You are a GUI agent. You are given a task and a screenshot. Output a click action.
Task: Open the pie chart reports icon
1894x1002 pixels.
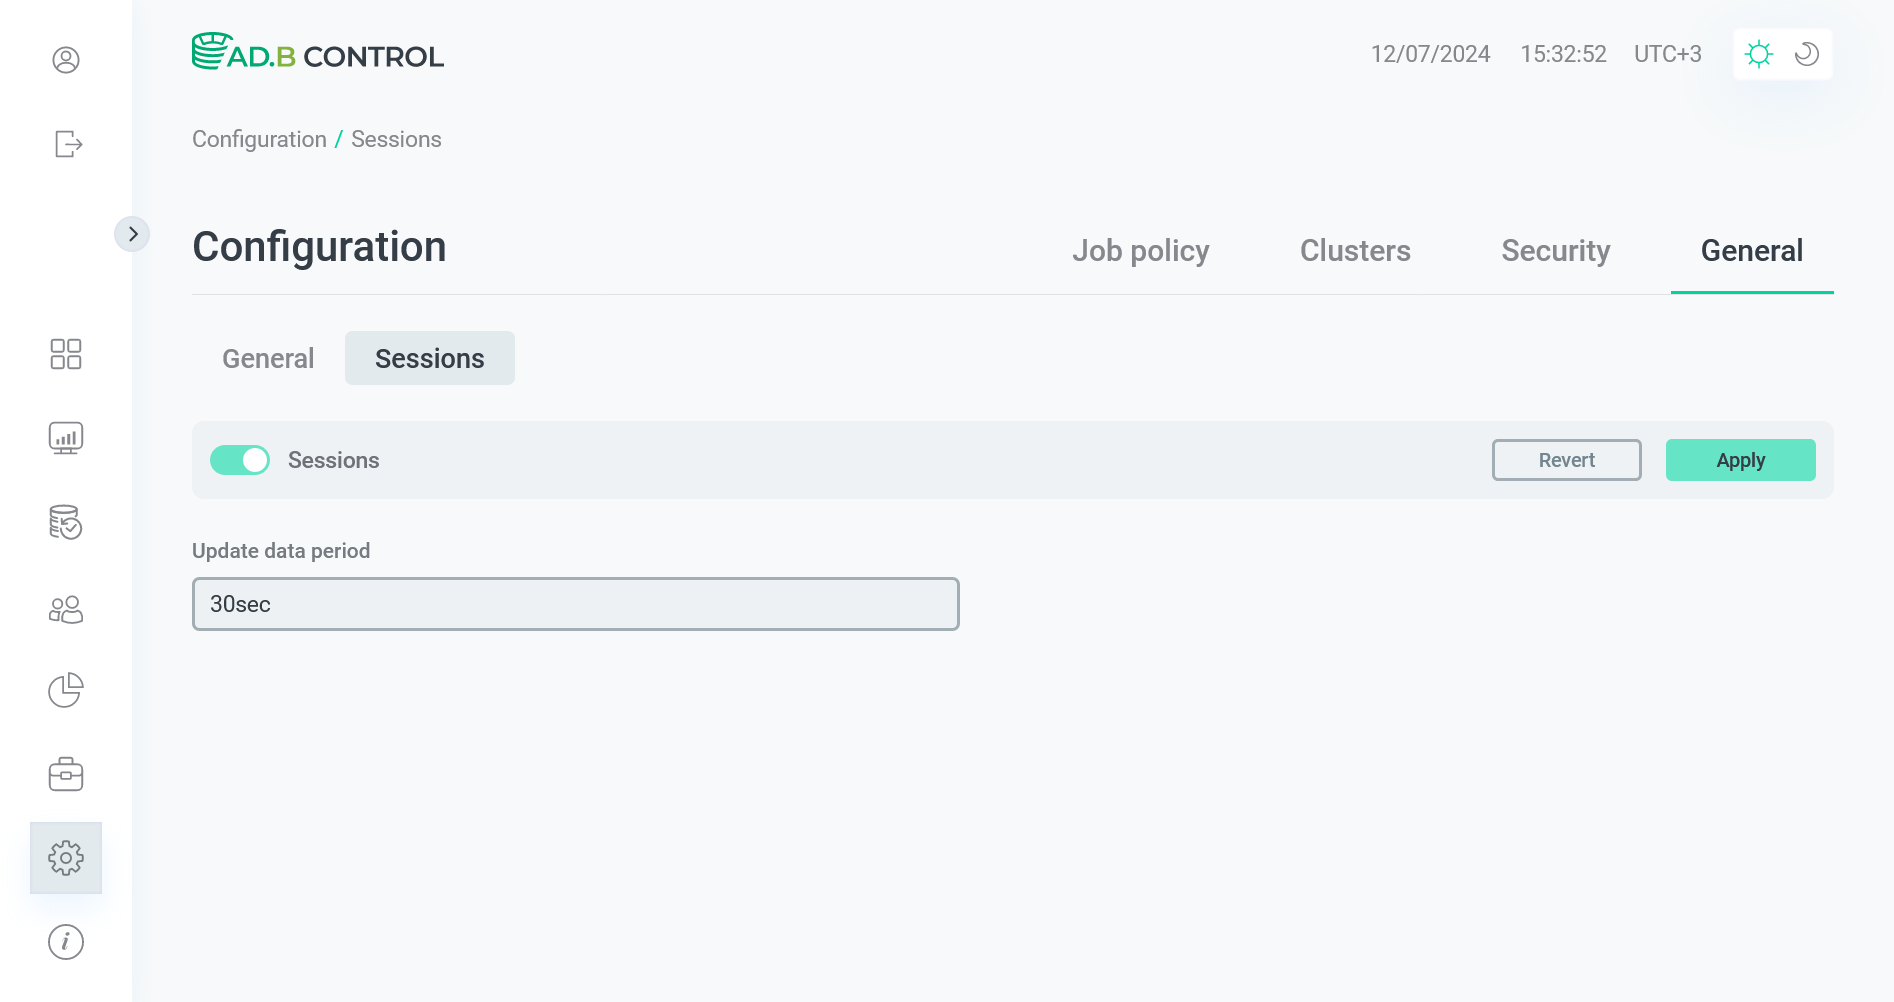pos(66,690)
